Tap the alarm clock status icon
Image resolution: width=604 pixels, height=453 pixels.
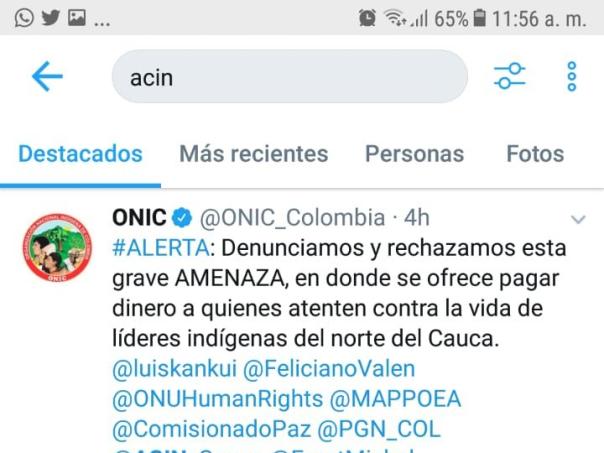pyautogui.click(x=367, y=18)
